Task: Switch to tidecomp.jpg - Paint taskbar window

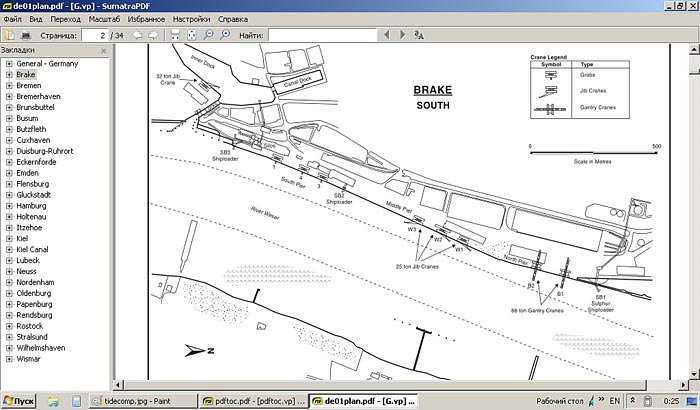Action: point(142,401)
